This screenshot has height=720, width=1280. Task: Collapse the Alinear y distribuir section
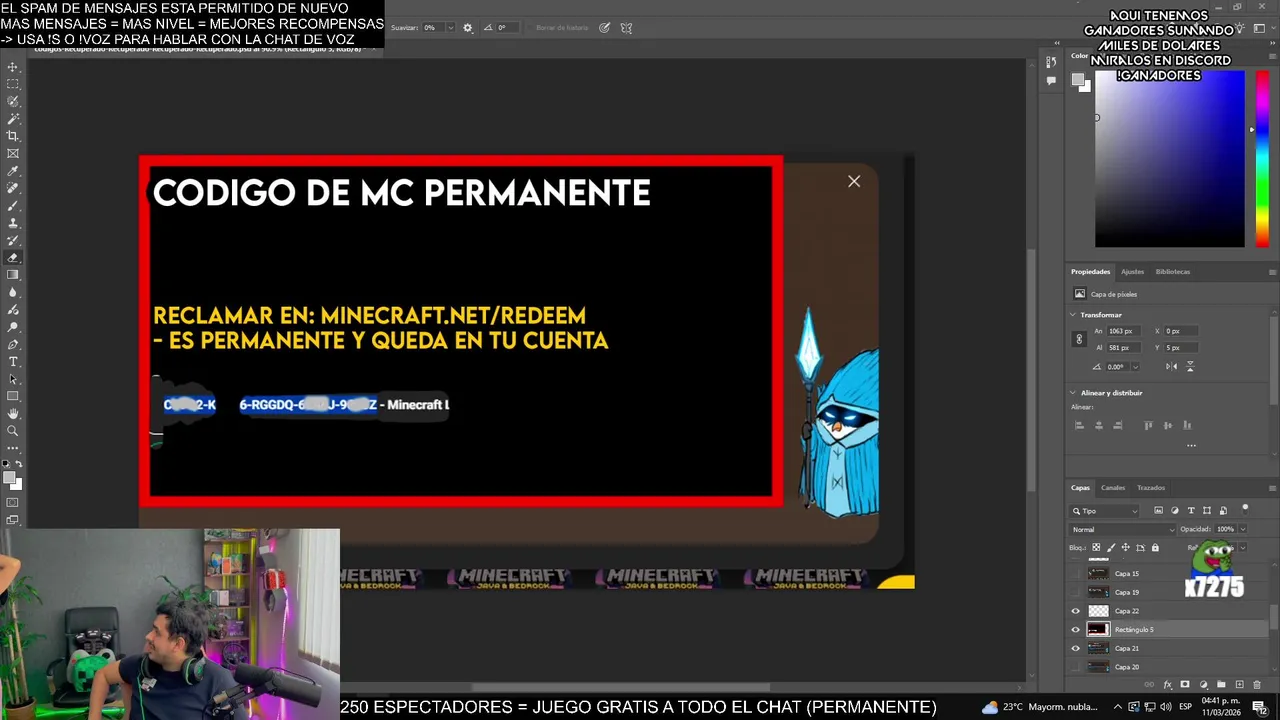pyautogui.click(x=1073, y=393)
